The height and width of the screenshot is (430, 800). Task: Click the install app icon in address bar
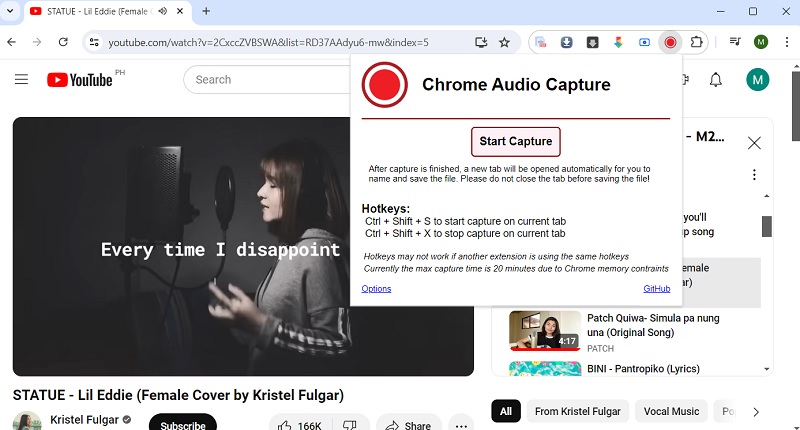coord(481,42)
